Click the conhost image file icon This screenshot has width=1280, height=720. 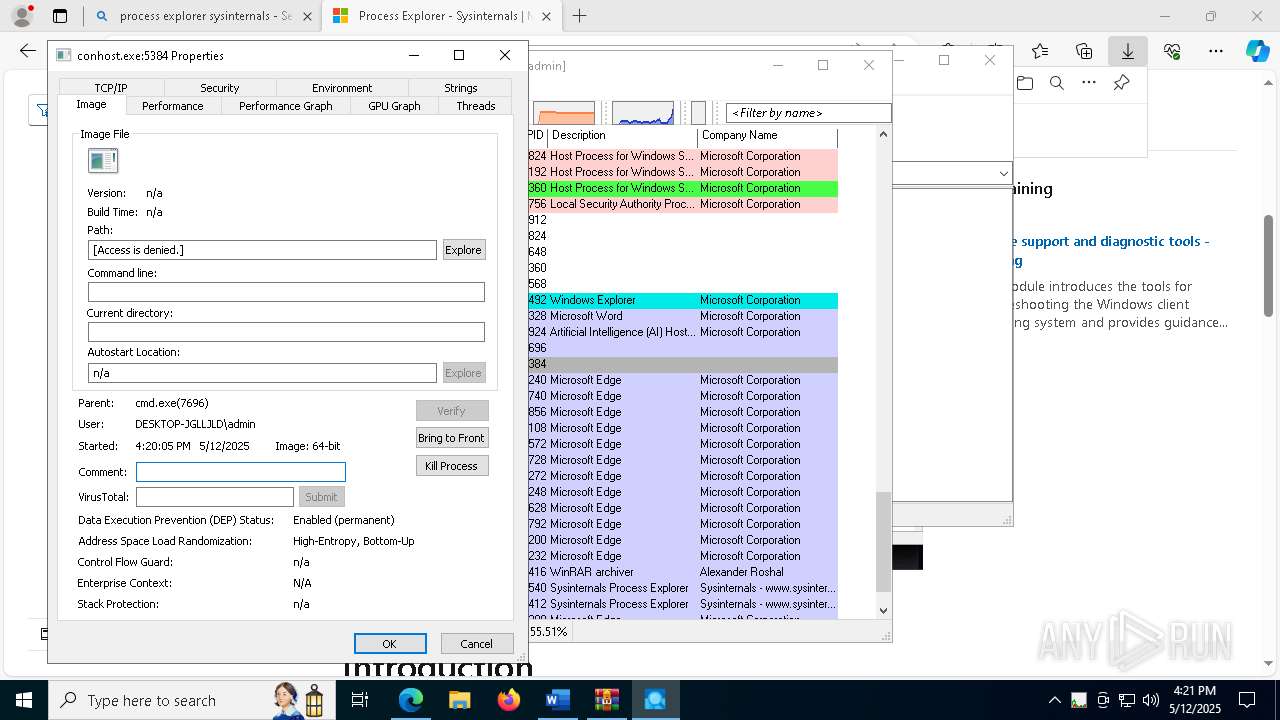[x=103, y=160]
